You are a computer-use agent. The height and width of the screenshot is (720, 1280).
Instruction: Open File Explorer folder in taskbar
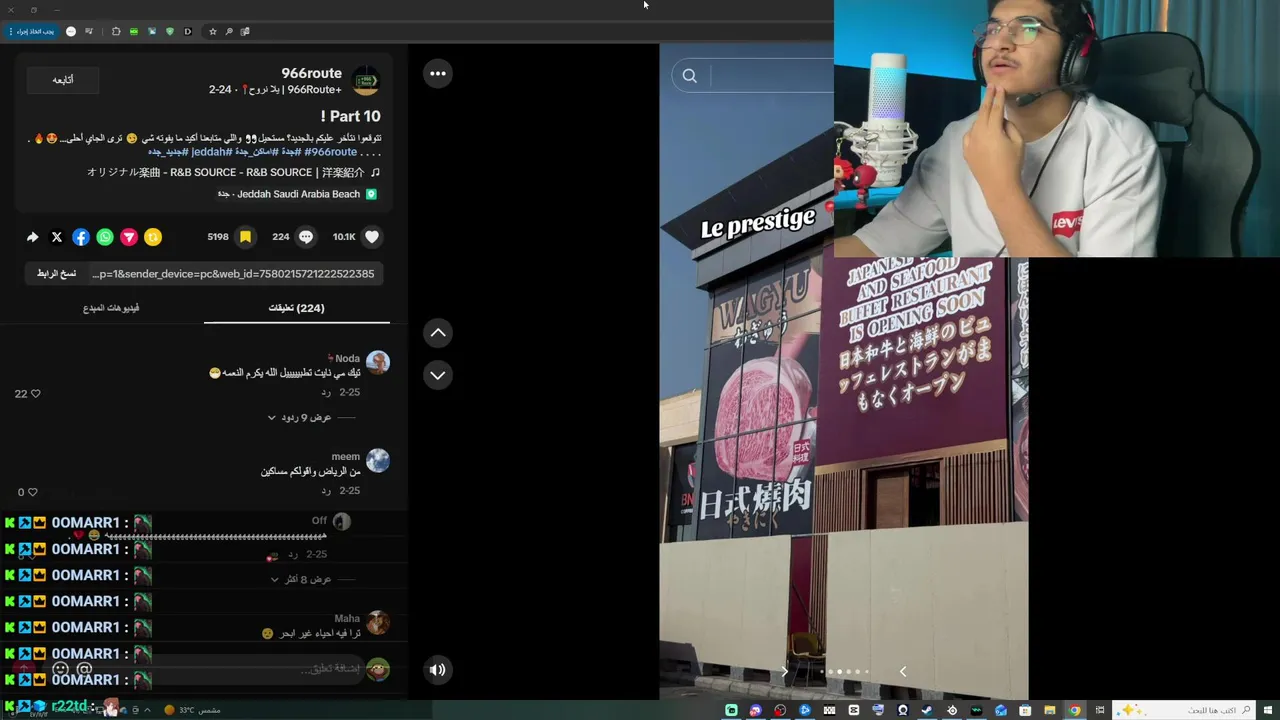[x=1049, y=710]
